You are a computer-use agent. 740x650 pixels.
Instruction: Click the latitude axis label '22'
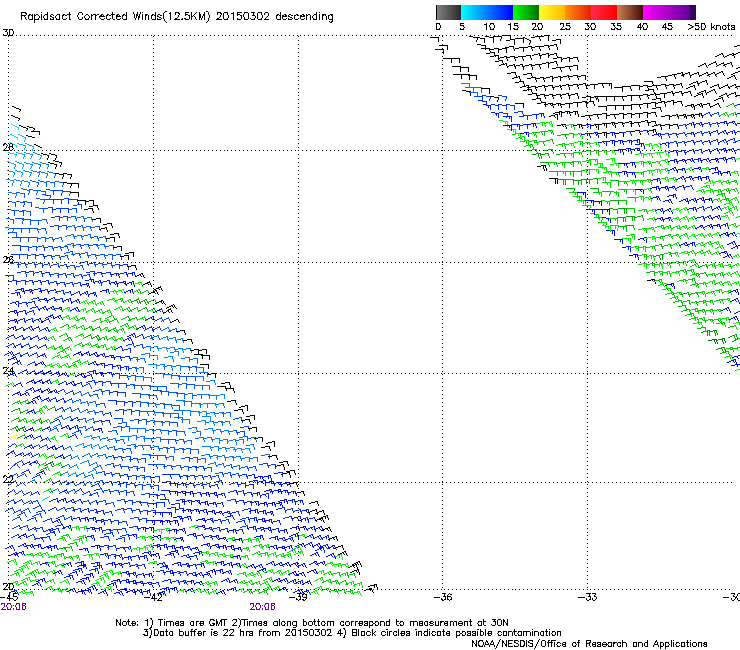8,480
